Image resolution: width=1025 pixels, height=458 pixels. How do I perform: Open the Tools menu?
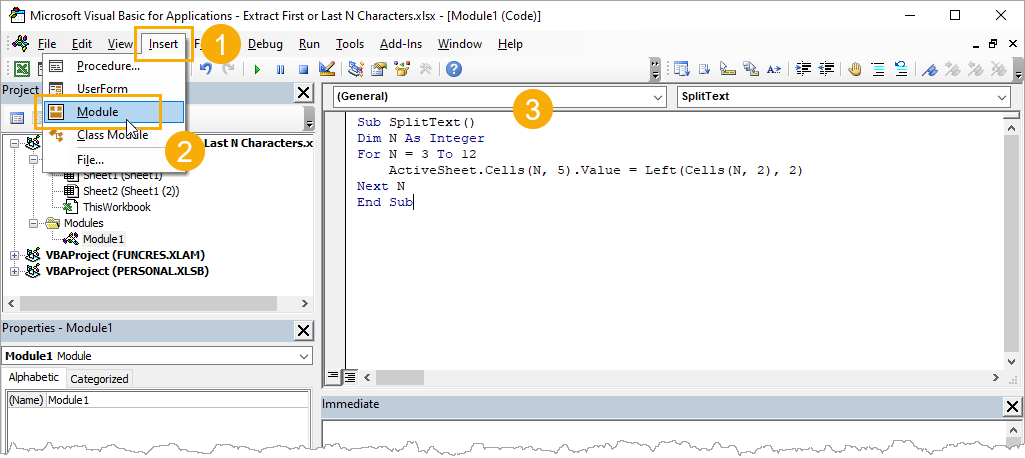(x=350, y=44)
